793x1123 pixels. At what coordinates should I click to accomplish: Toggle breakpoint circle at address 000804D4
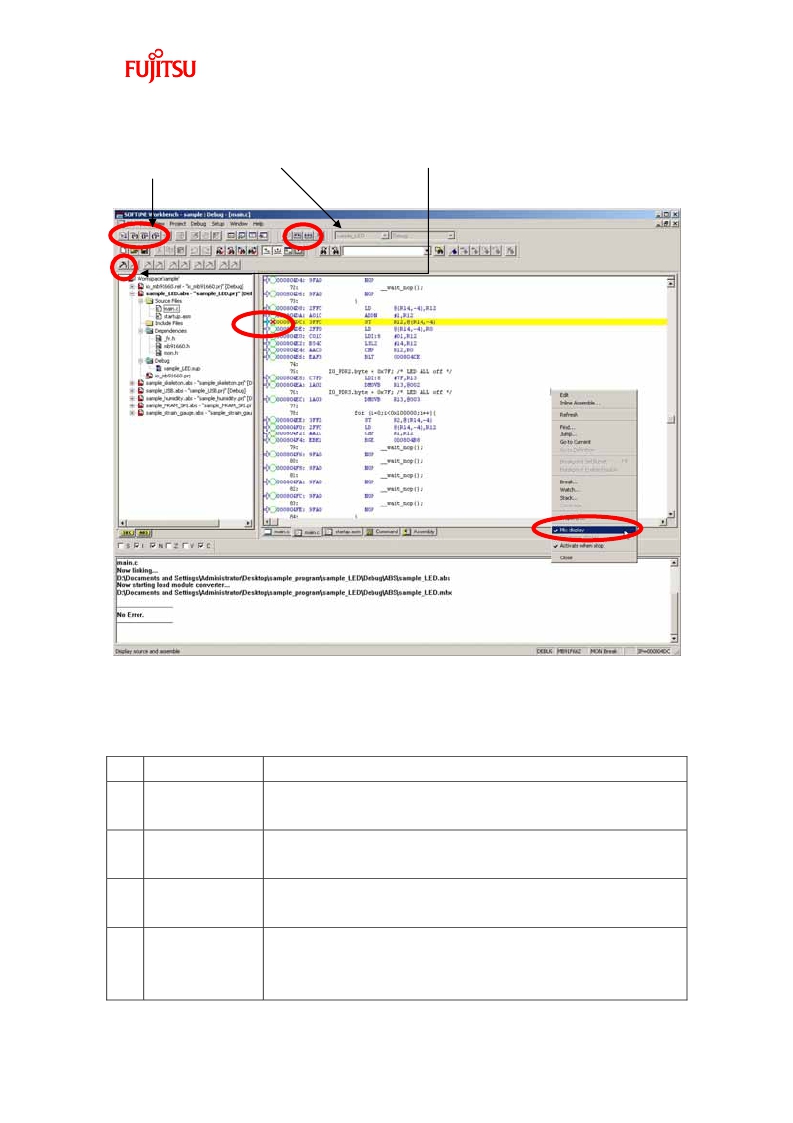272,280
